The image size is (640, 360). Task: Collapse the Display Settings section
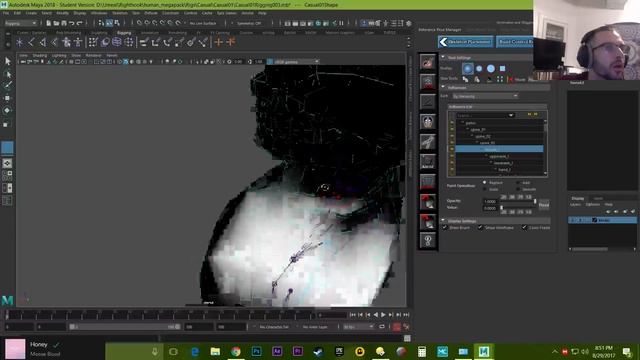(x=443, y=221)
